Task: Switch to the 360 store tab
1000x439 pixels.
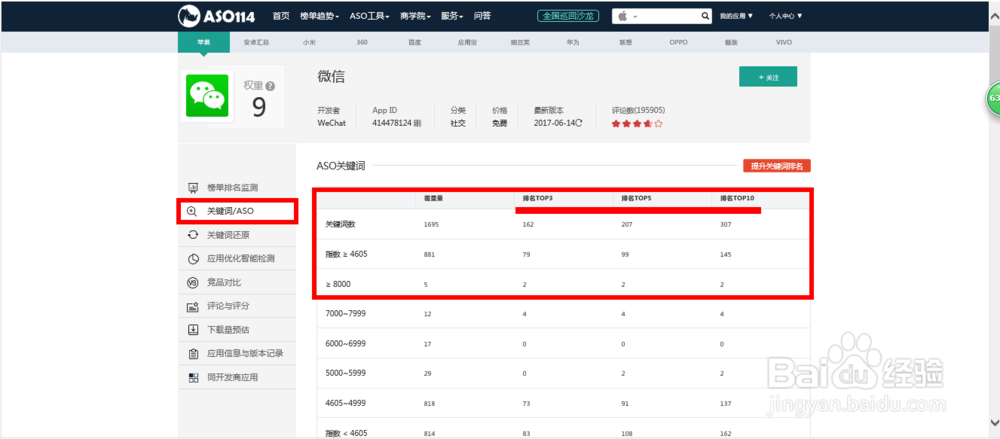Action: 362,42
